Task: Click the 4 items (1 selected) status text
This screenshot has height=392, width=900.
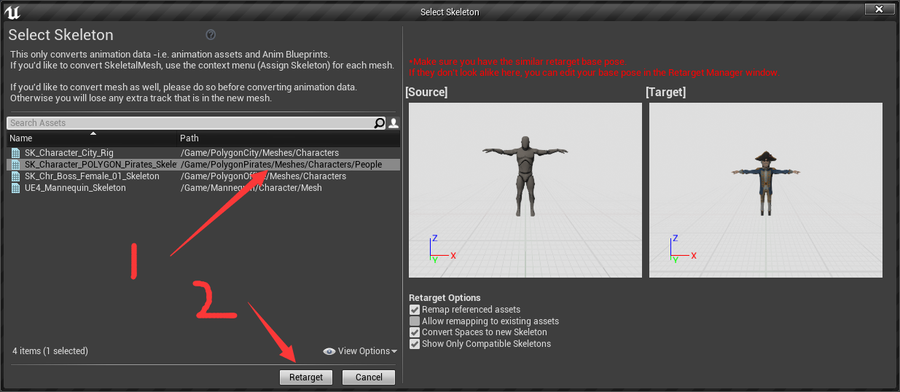Action: pos(51,351)
